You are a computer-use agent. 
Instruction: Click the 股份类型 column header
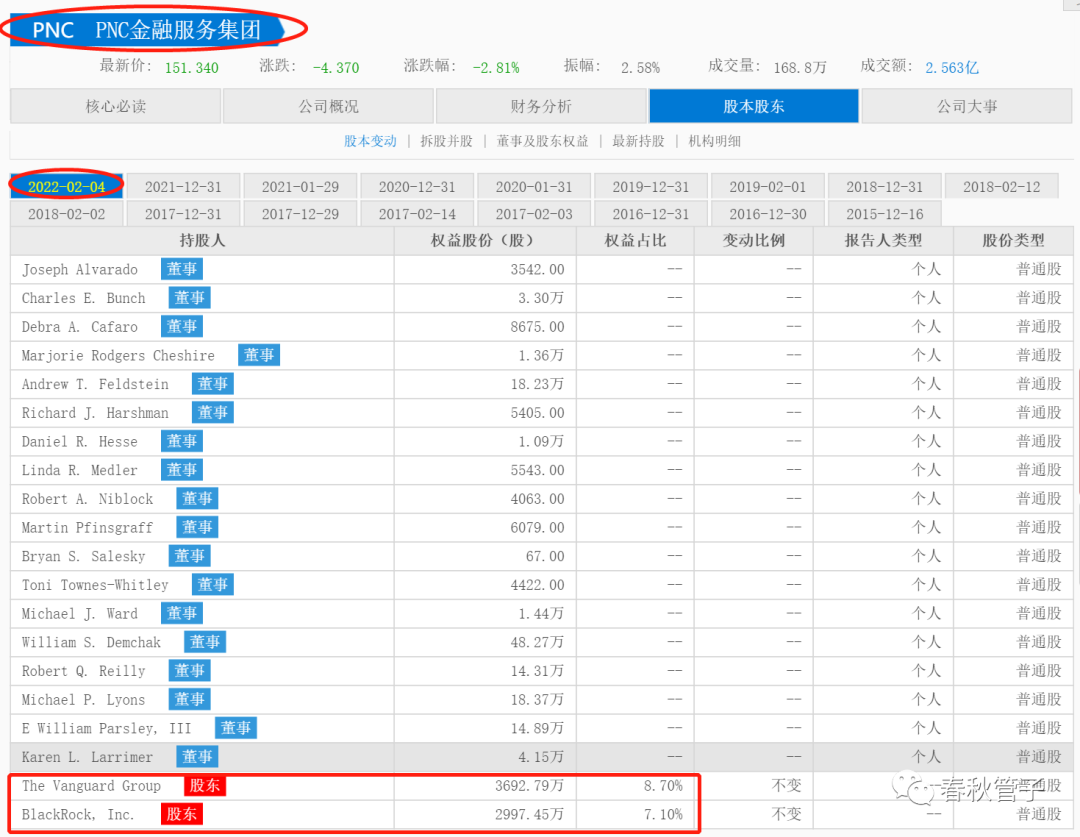point(1013,240)
